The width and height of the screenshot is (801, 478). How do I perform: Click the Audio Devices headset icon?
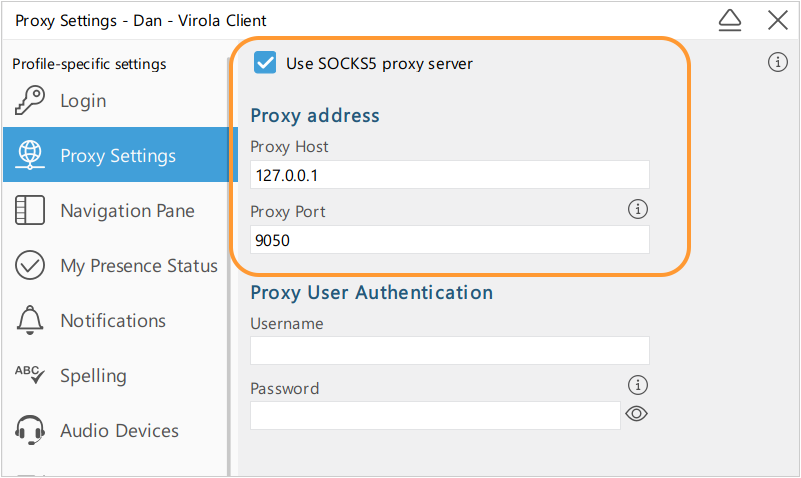(30, 430)
